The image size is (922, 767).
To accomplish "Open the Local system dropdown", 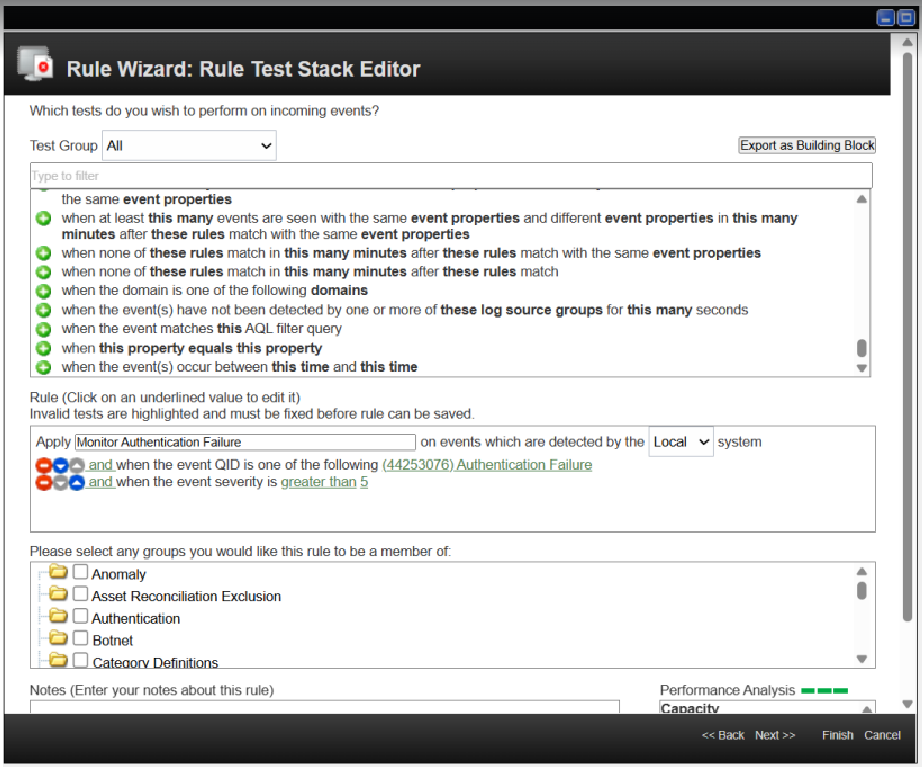I will coord(681,442).
